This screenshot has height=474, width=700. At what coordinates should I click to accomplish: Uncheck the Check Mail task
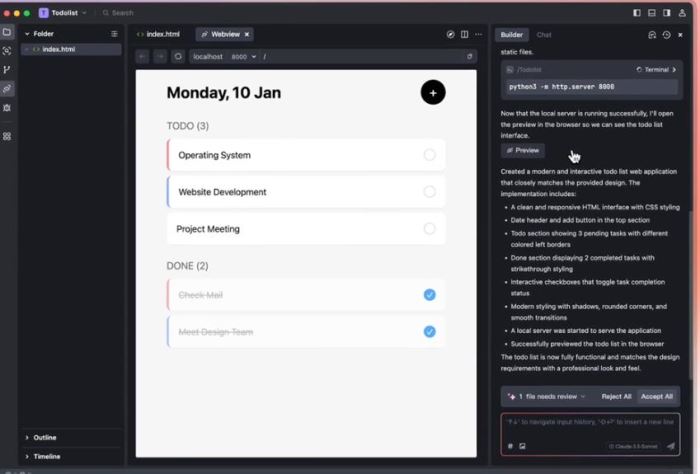429,295
